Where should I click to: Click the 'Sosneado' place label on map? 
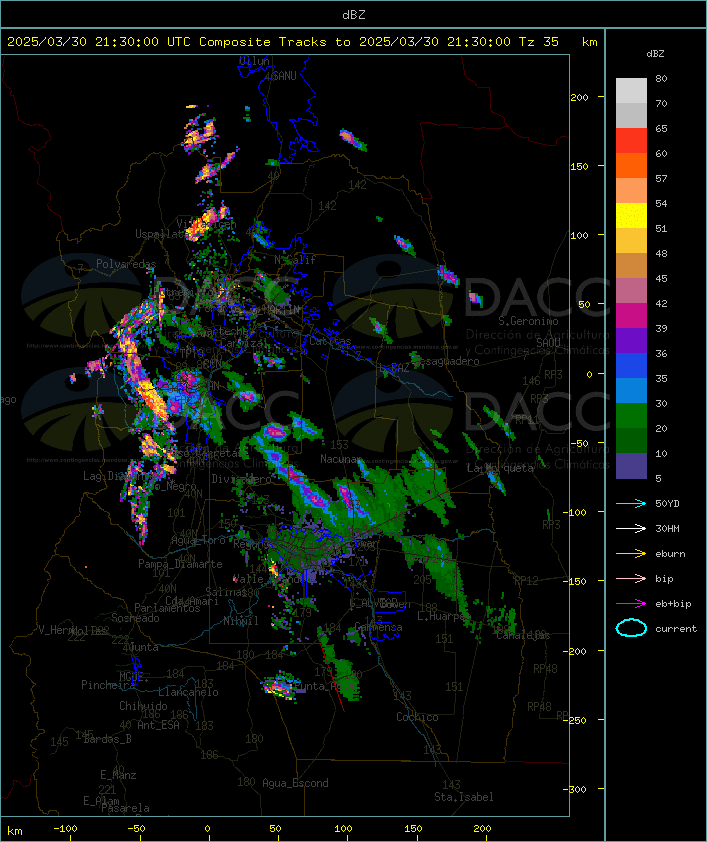(135, 618)
